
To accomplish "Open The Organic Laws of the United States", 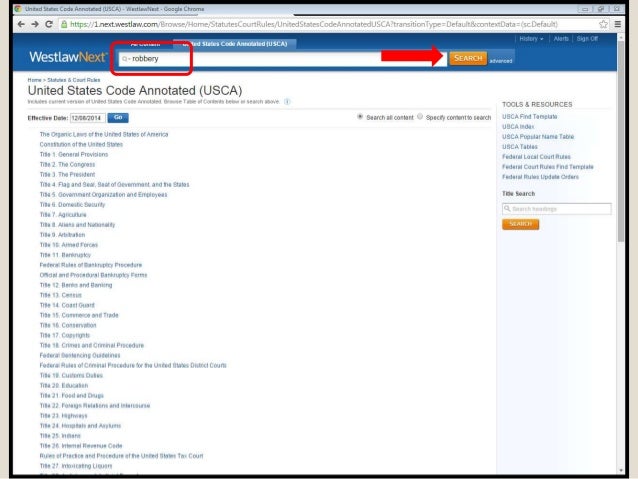I will 104,134.
